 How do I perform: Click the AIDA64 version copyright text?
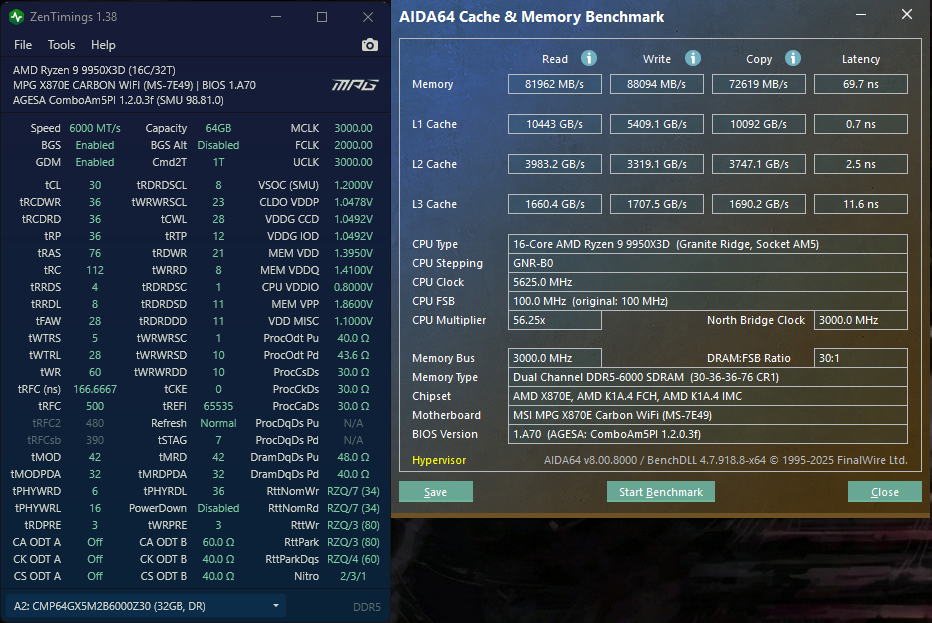point(725,460)
